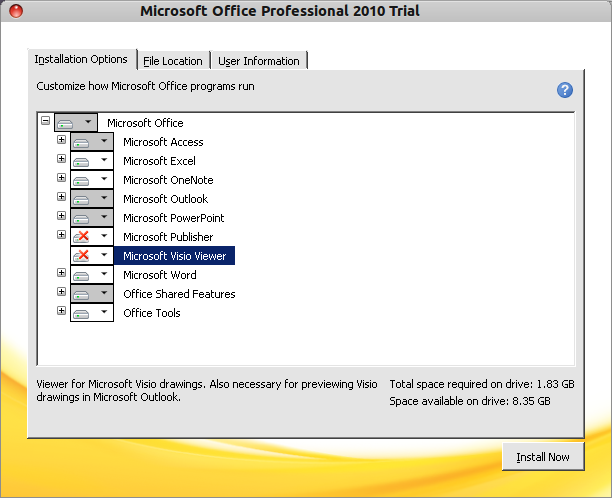612x498 pixels.
Task: Collapse the Microsoft Office root node
Action: (x=45, y=121)
